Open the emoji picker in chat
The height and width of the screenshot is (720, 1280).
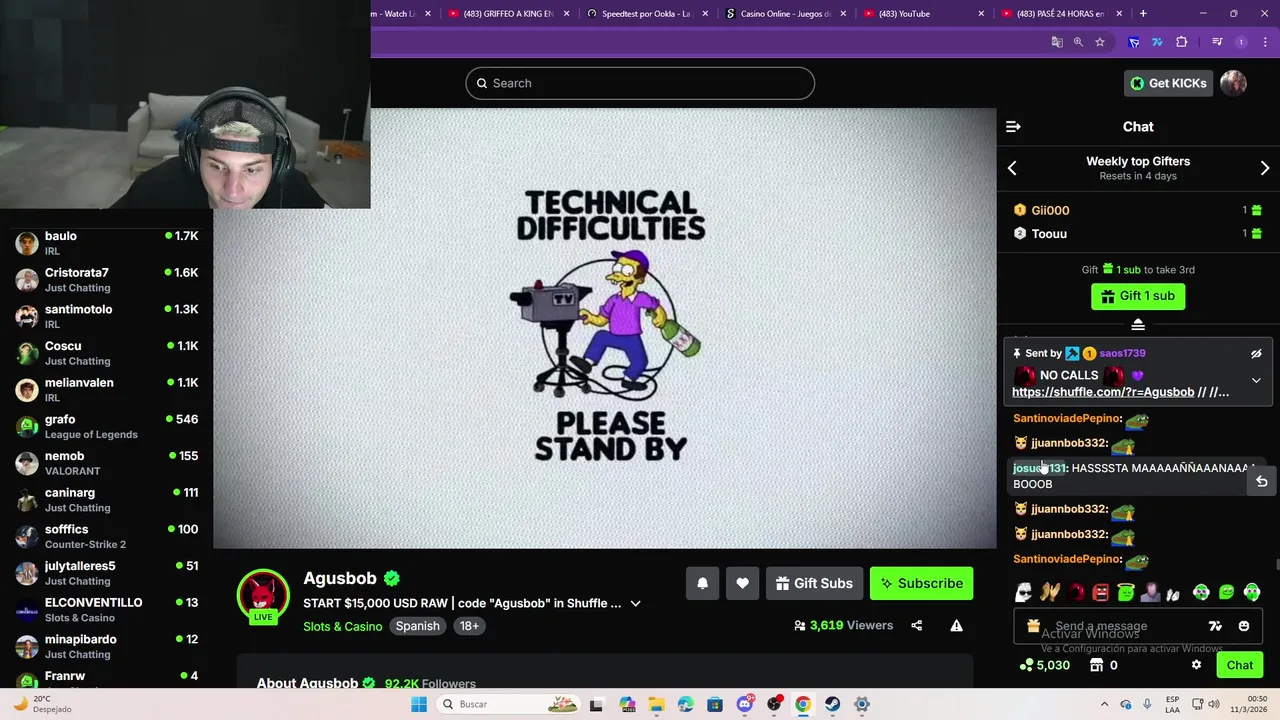click(x=1244, y=626)
